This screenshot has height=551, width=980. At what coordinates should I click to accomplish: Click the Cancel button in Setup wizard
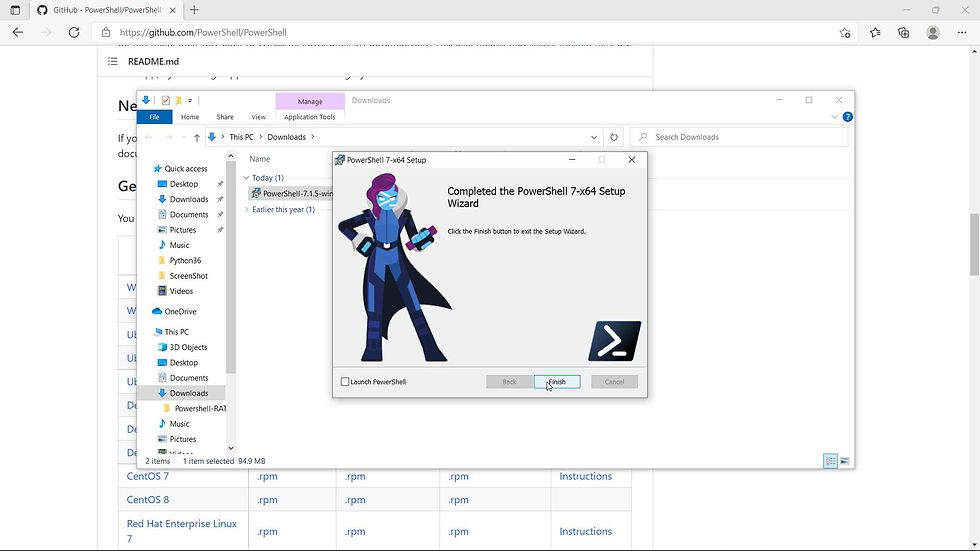pos(614,382)
